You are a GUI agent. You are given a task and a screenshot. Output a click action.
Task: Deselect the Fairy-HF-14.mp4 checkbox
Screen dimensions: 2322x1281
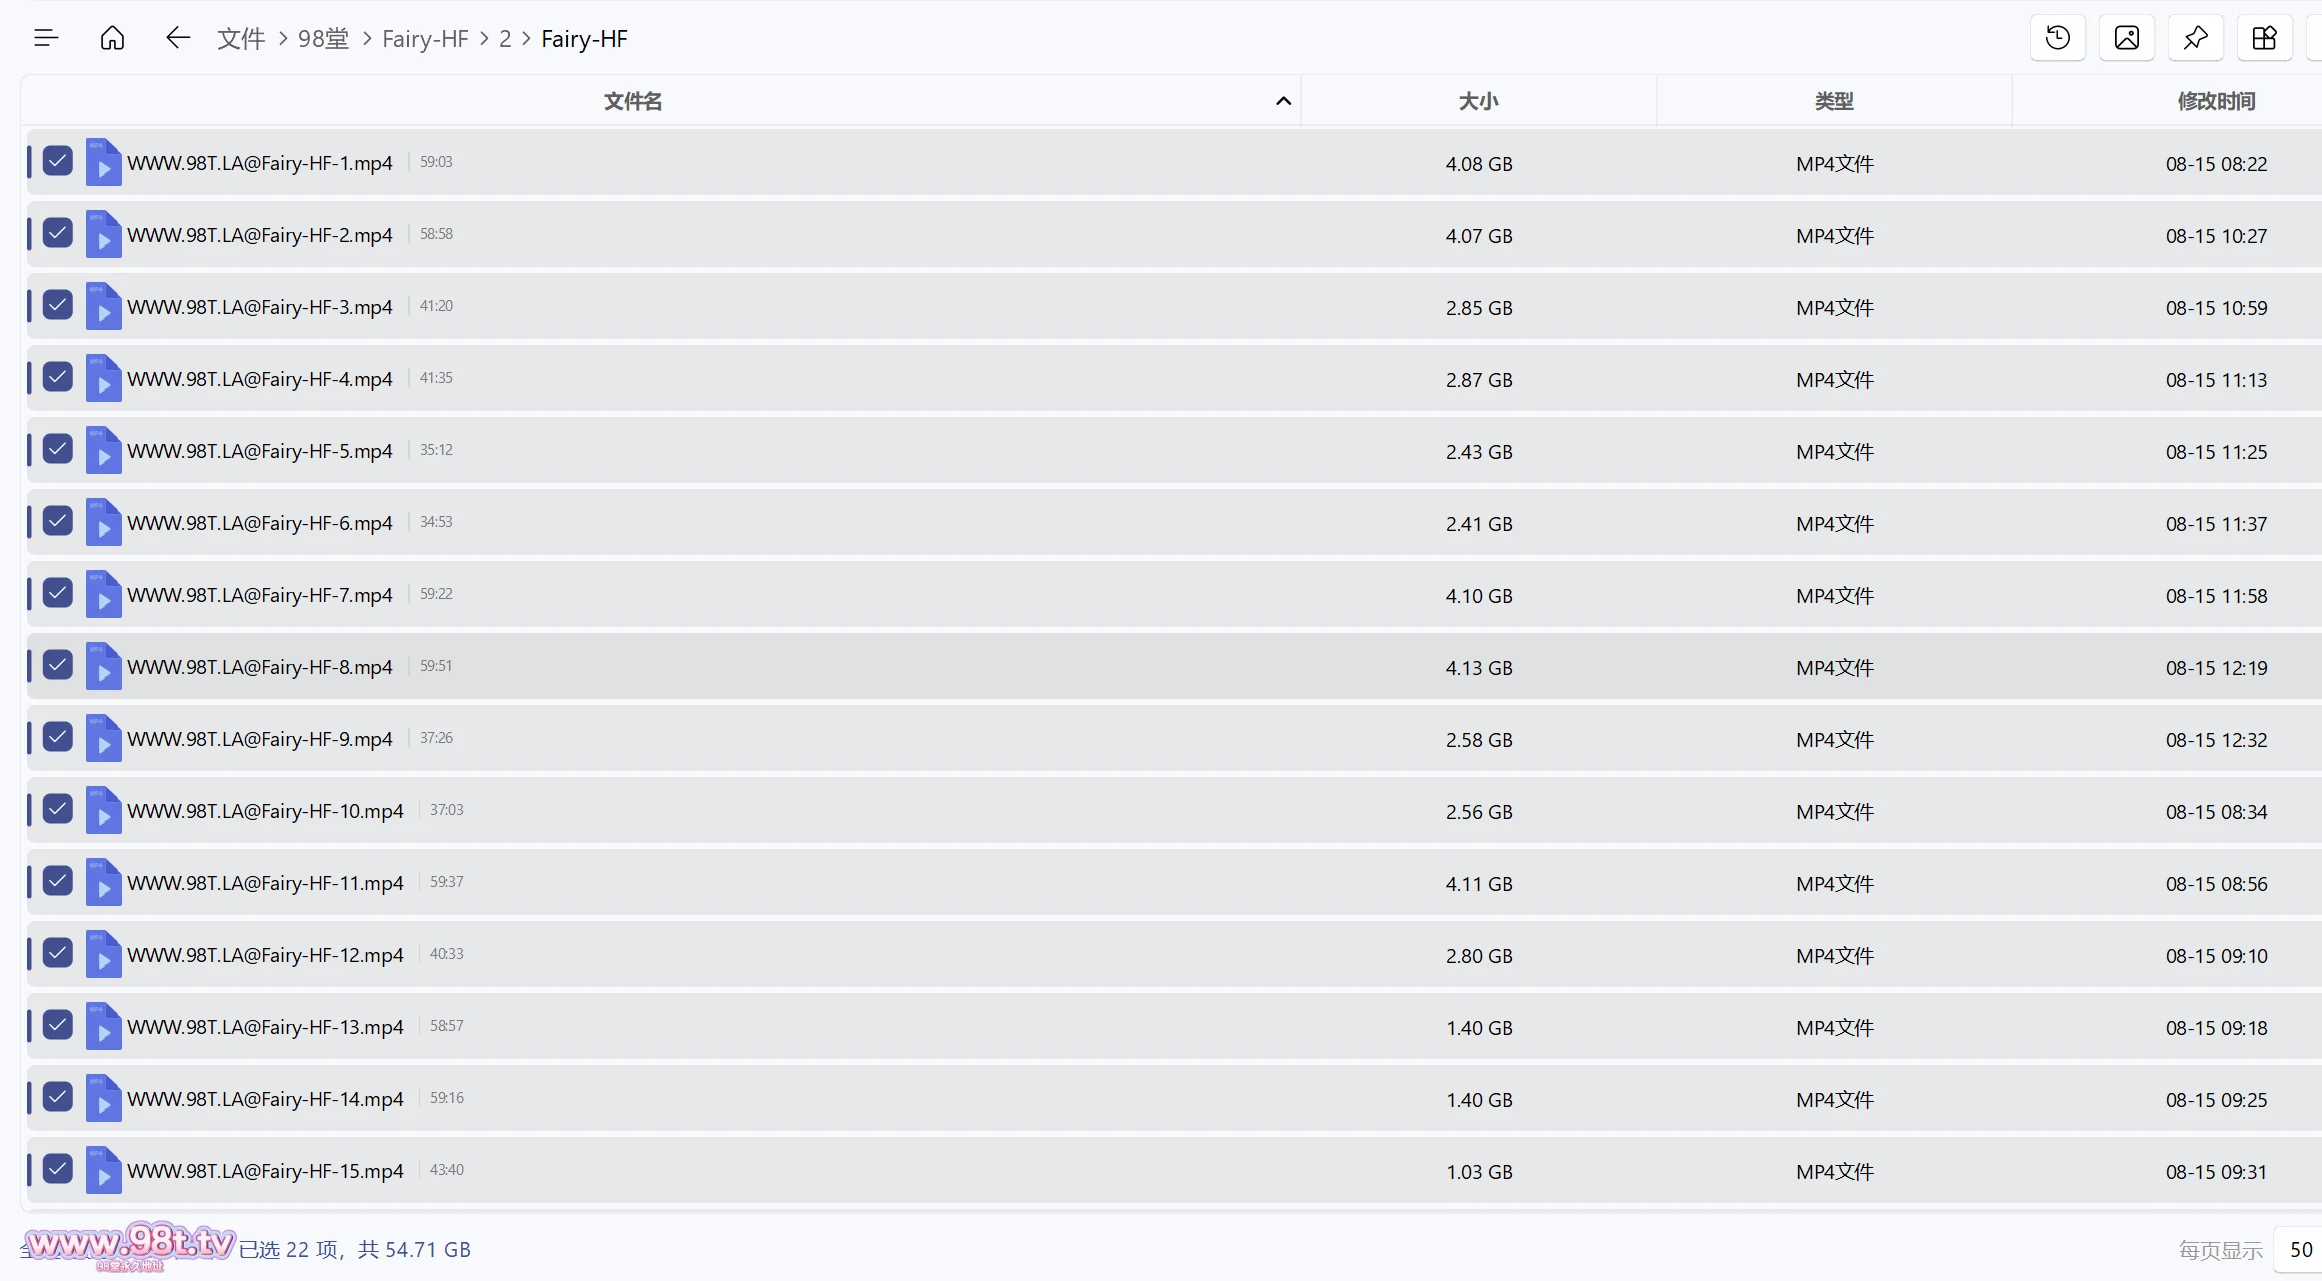click(x=58, y=1097)
